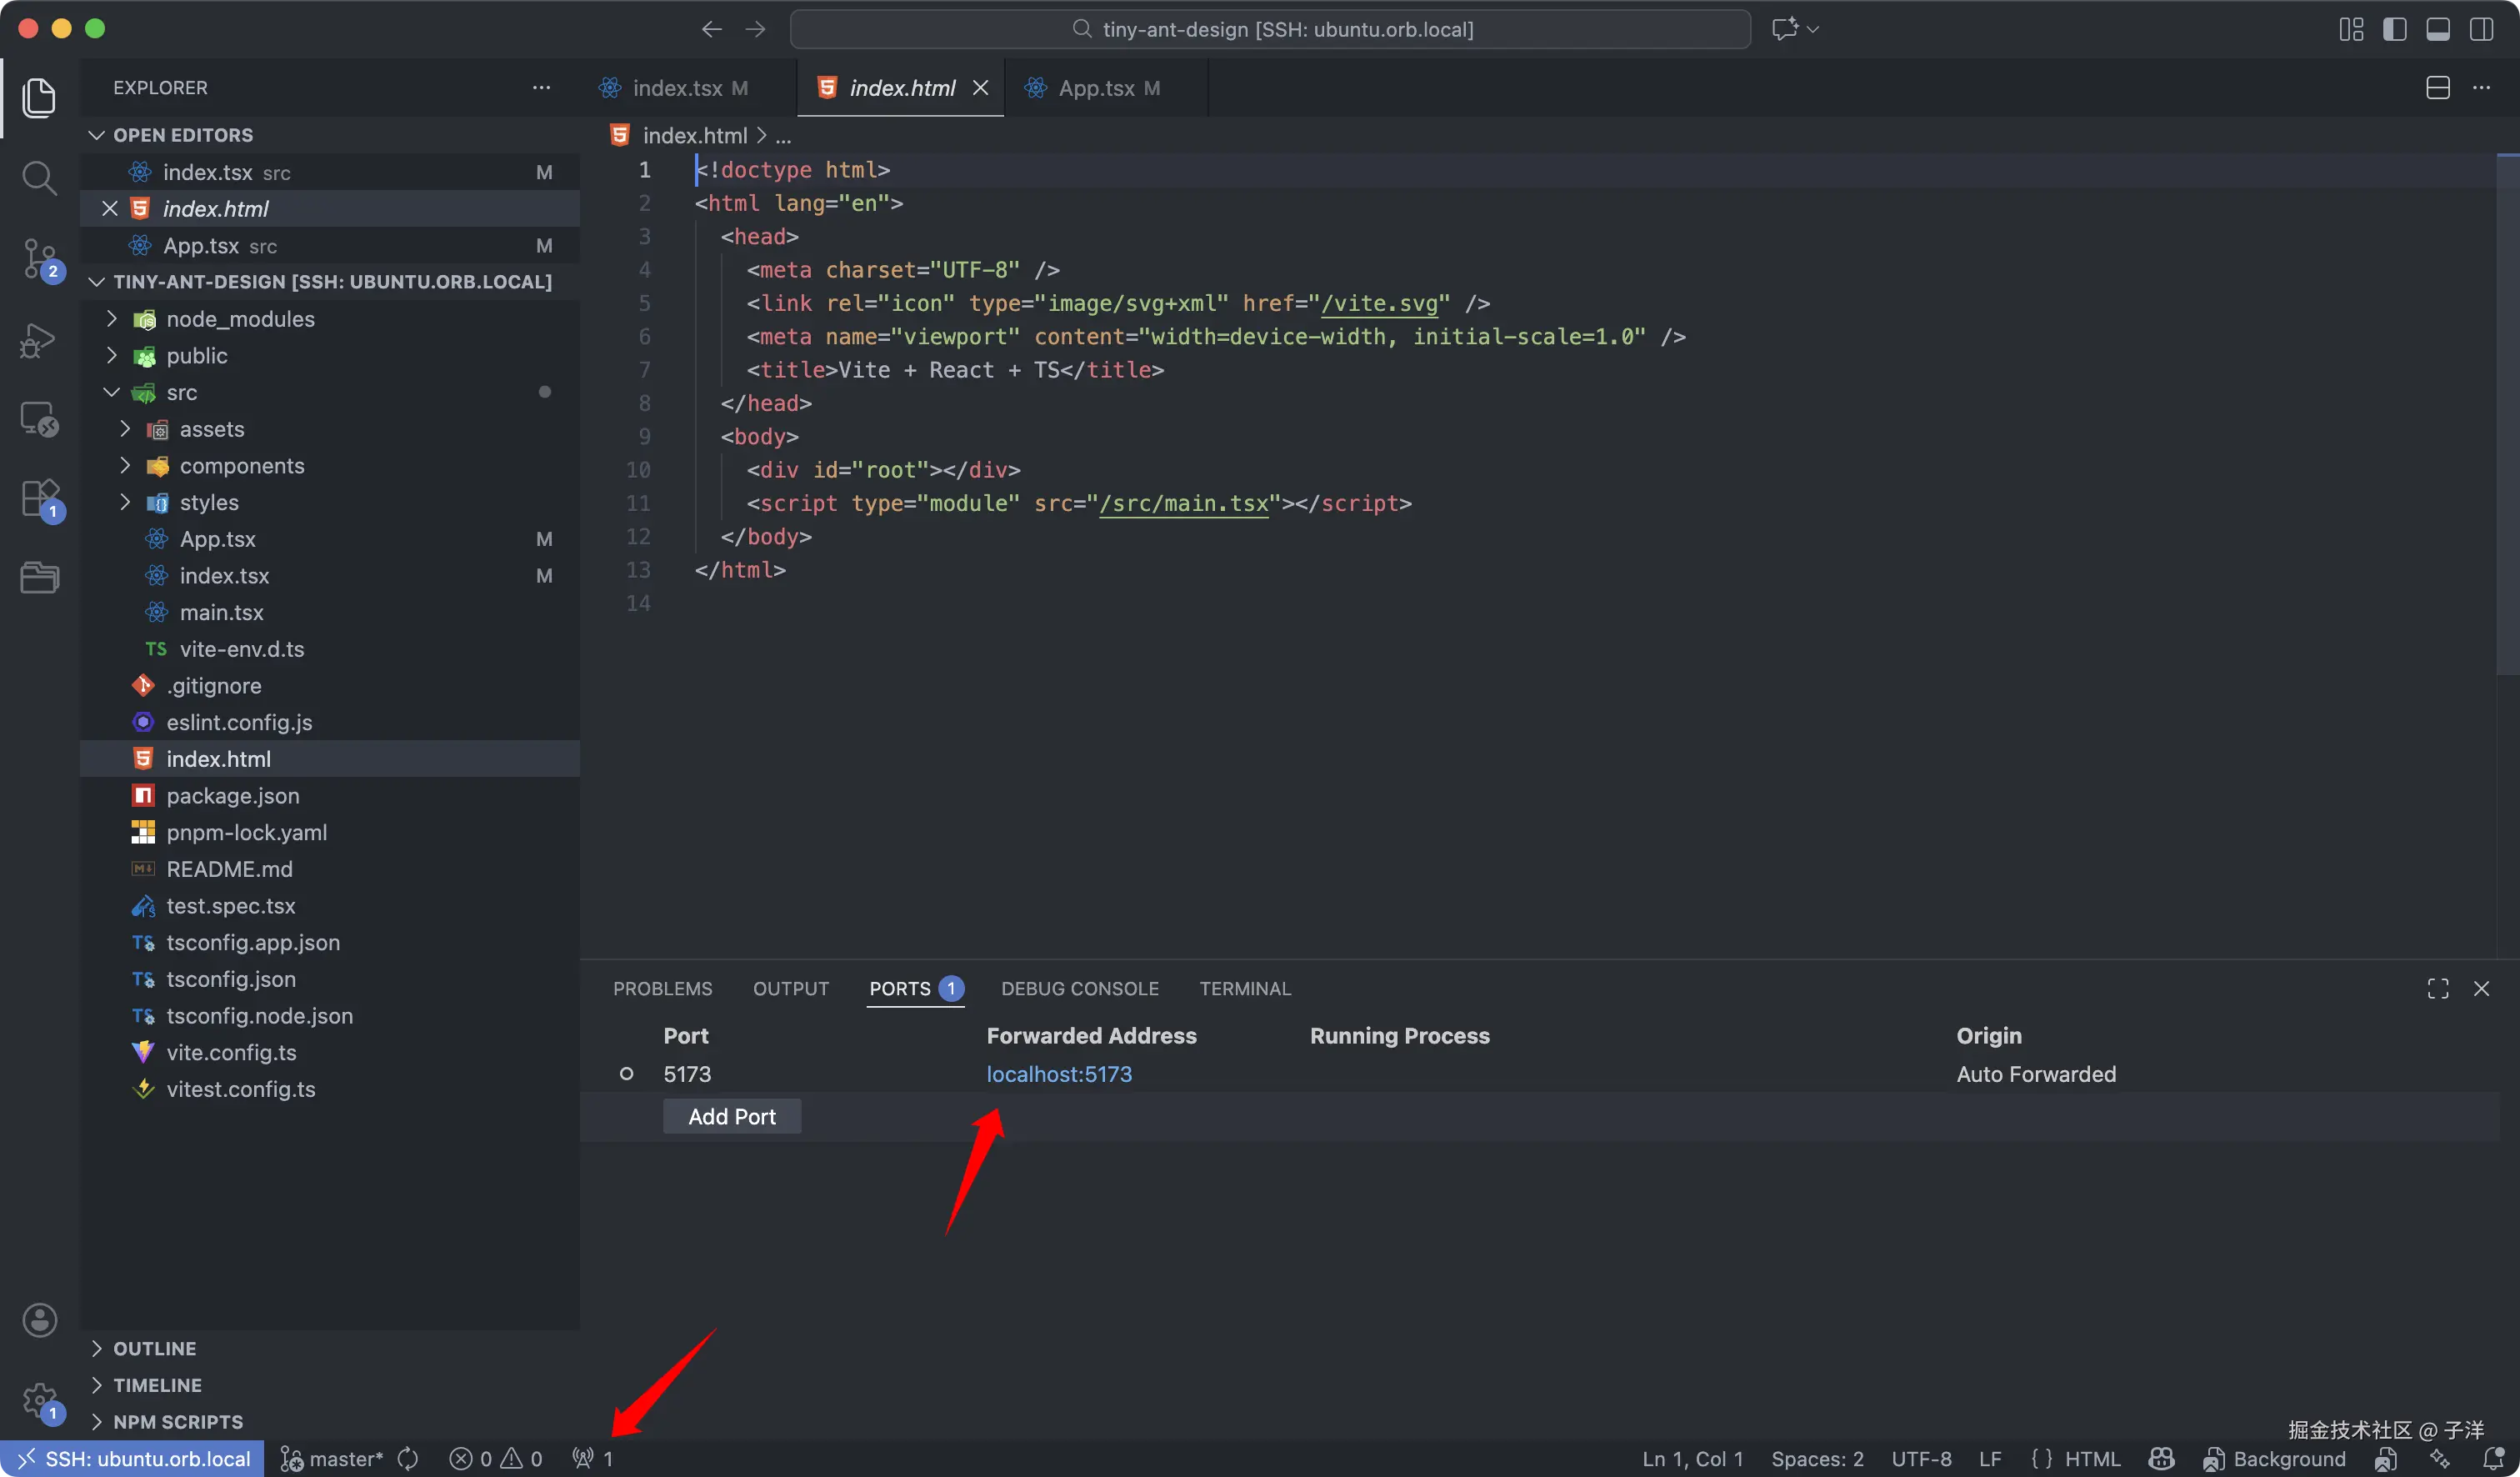Open Extensions view in activity bar

coord(39,497)
